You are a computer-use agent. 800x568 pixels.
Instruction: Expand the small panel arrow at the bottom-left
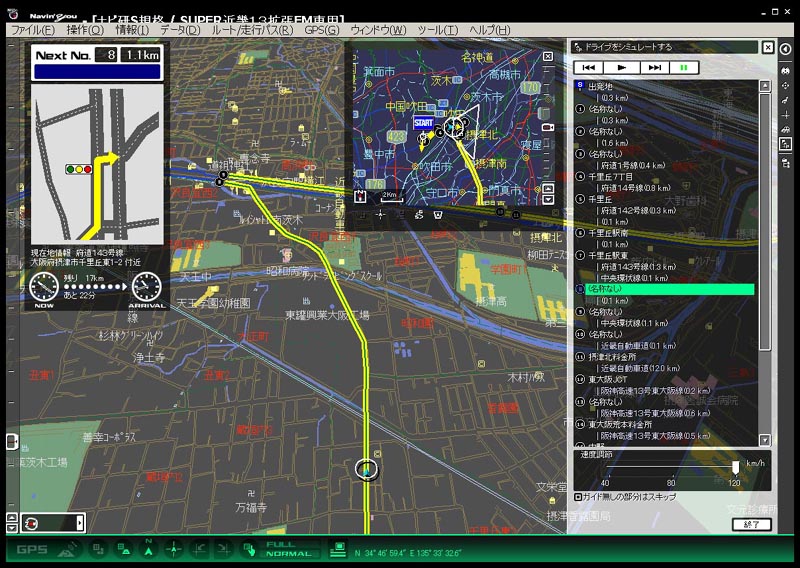pyautogui.click(x=80, y=523)
